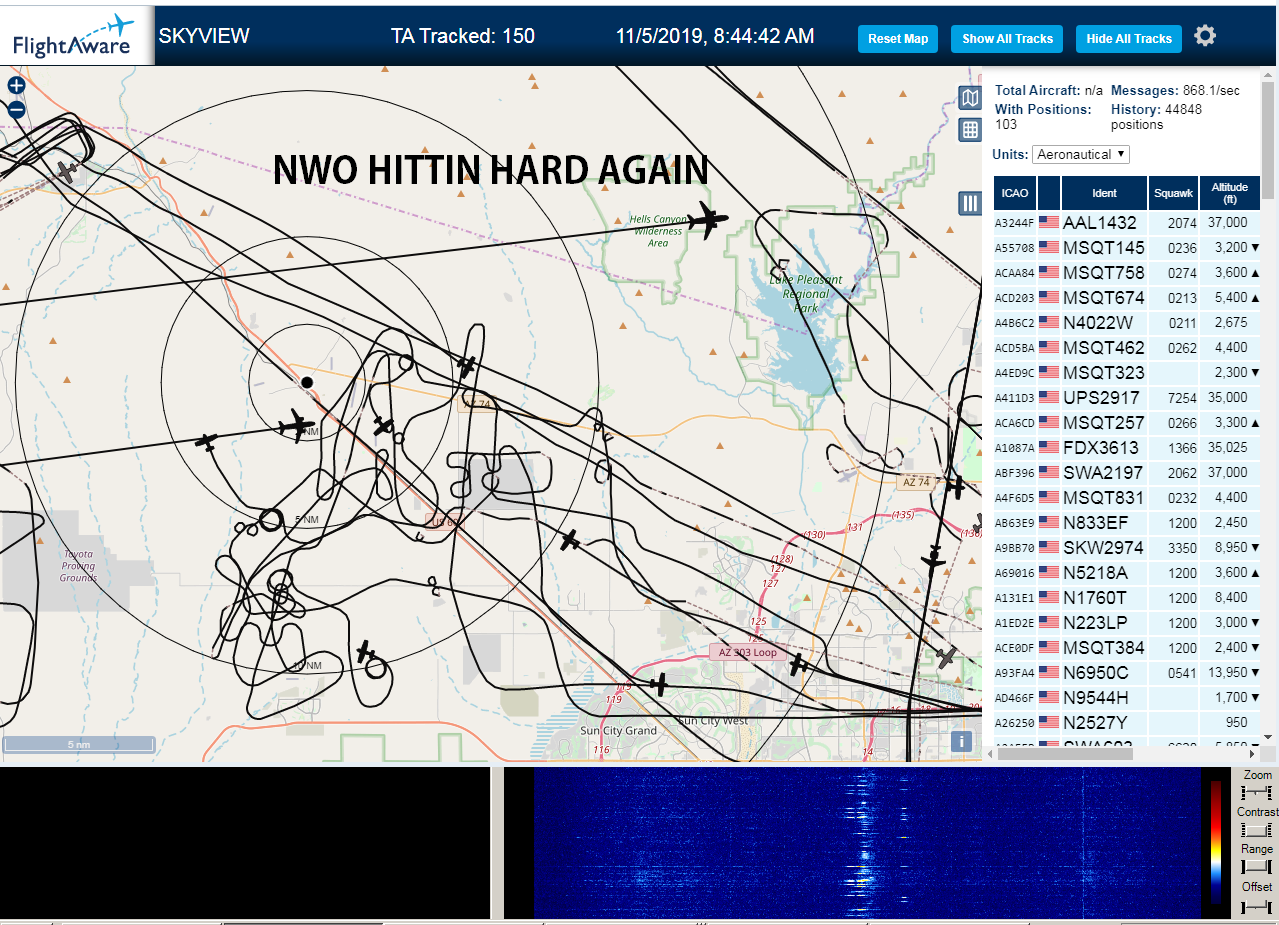Click altitude value 35,025 cell
The width and height of the screenshot is (1279, 925).
[x=1230, y=448]
